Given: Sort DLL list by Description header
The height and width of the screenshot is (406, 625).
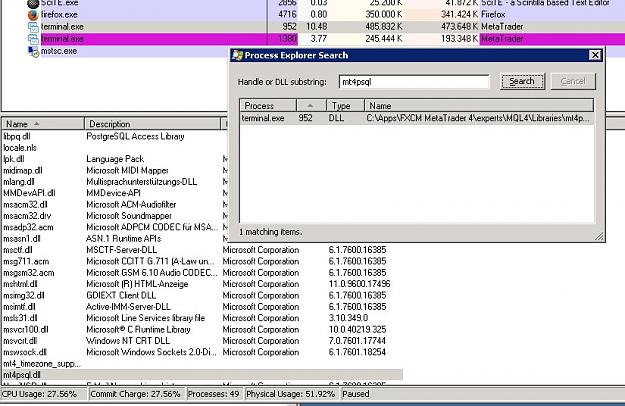Looking at the screenshot, I should (x=152, y=124).
